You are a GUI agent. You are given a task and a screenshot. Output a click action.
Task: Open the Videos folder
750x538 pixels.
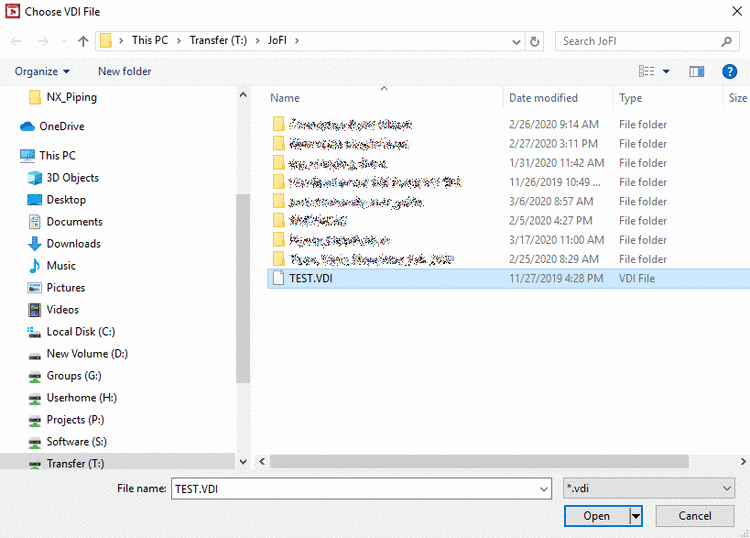[53, 309]
